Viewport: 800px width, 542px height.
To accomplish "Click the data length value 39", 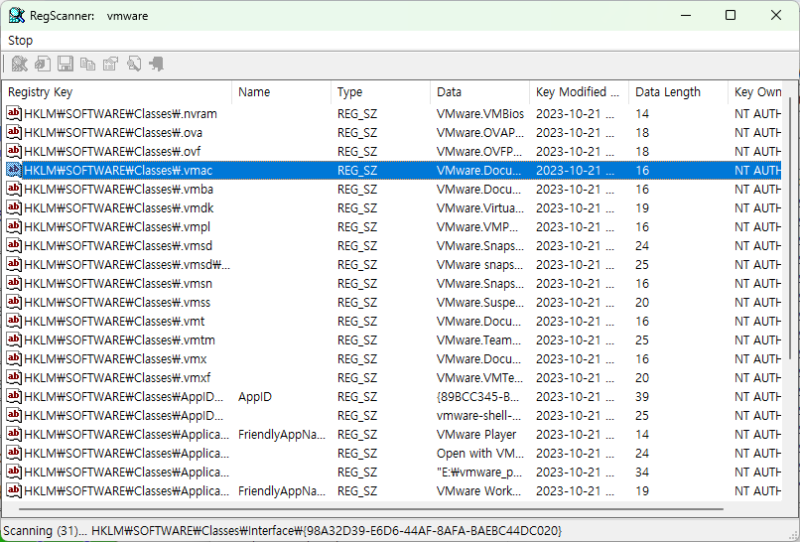I will pyautogui.click(x=642, y=397).
